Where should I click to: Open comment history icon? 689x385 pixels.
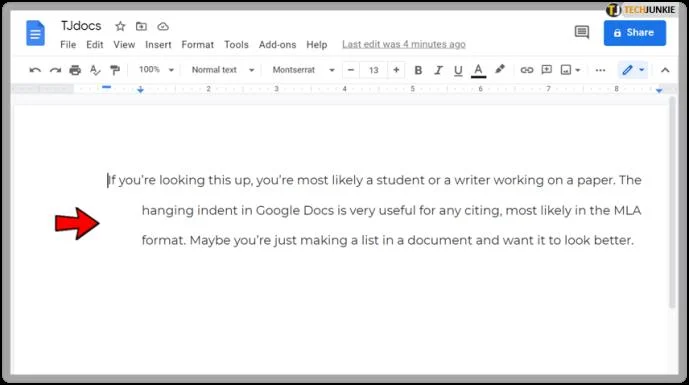pyautogui.click(x=582, y=32)
